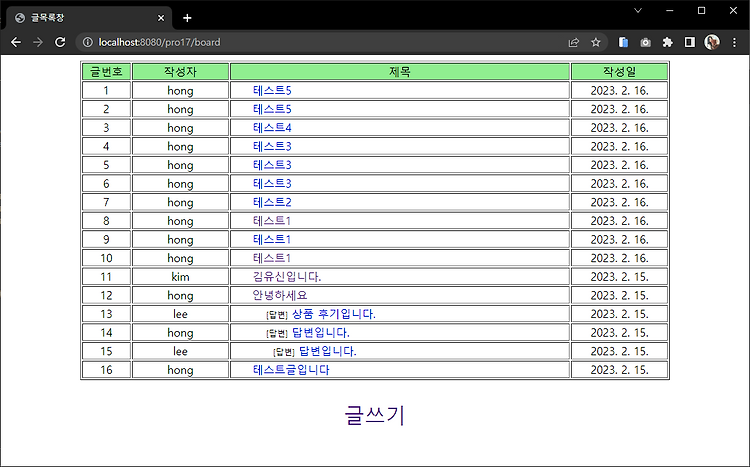Open post 테스트5 in row 2

[x=272, y=109]
